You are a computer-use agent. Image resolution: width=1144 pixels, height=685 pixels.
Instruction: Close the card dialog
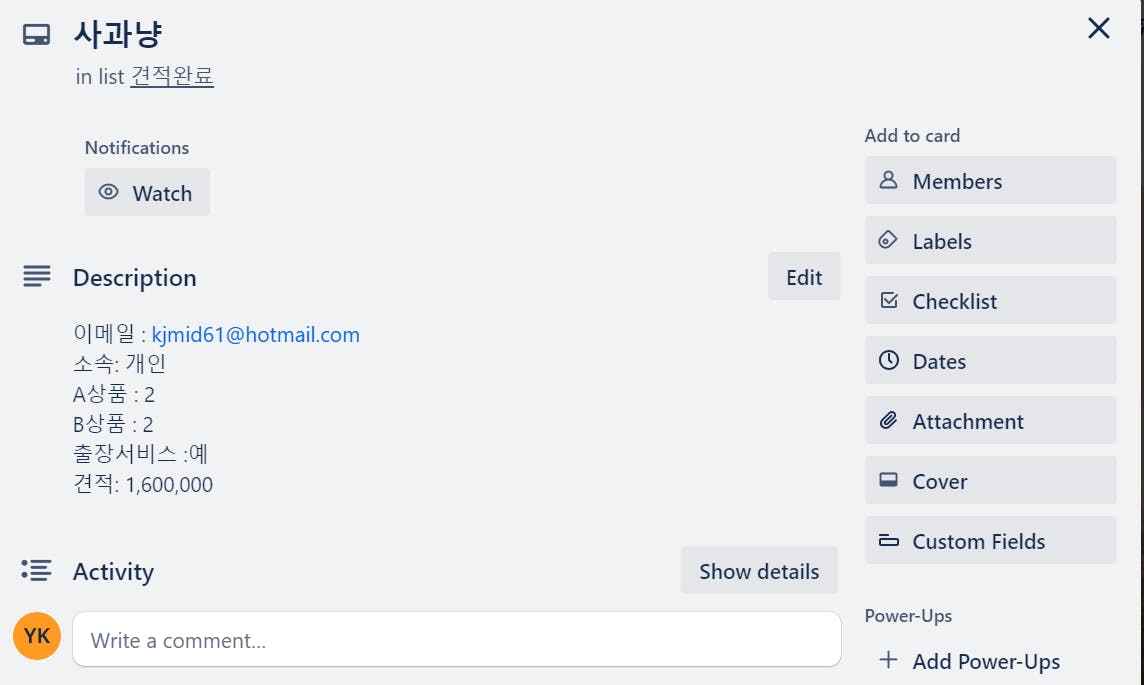[x=1099, y=29]
